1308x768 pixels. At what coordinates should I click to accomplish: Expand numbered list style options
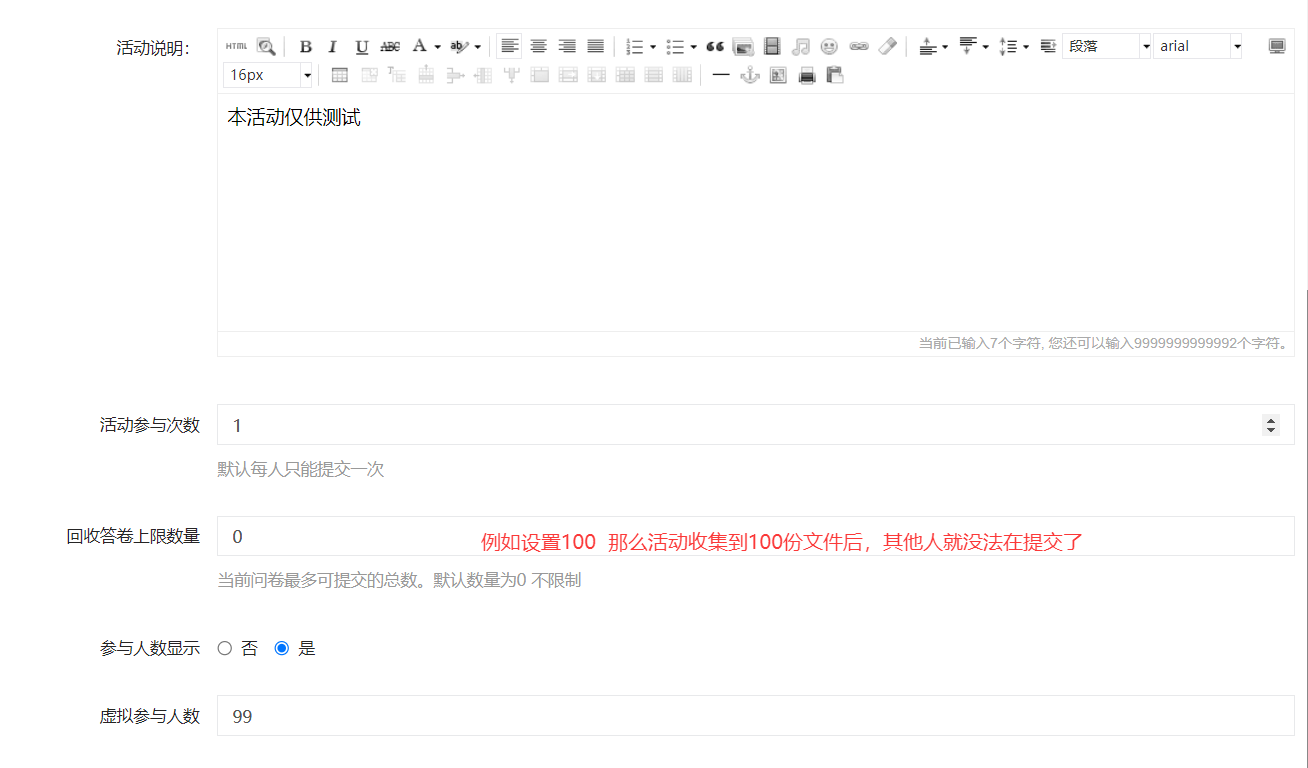coord(653,47)
